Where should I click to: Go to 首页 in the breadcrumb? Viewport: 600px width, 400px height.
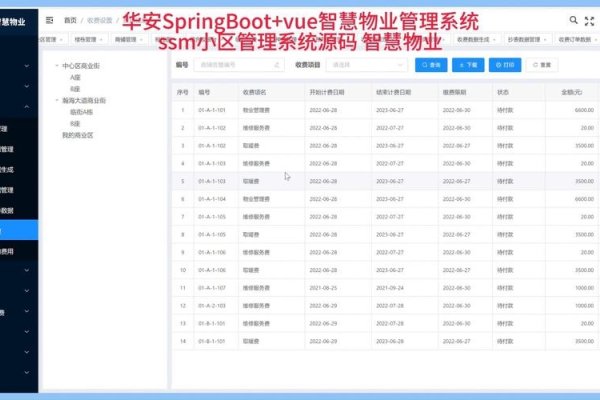(70, 20)
